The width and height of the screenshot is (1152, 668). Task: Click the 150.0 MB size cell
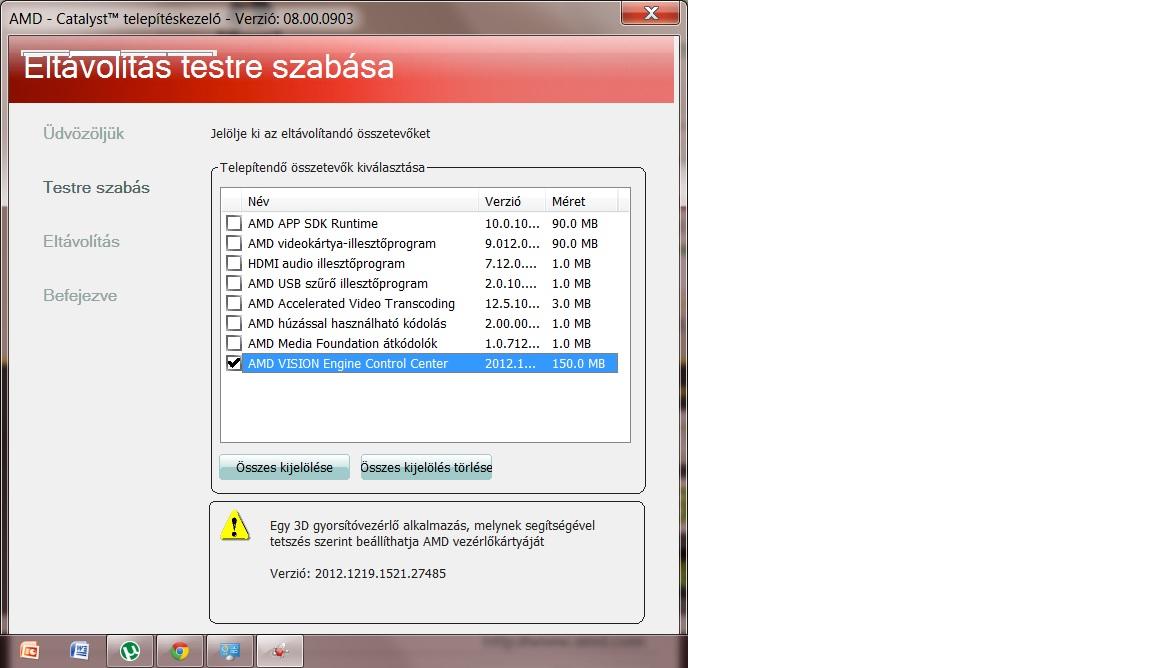click(x=578, y=363)
